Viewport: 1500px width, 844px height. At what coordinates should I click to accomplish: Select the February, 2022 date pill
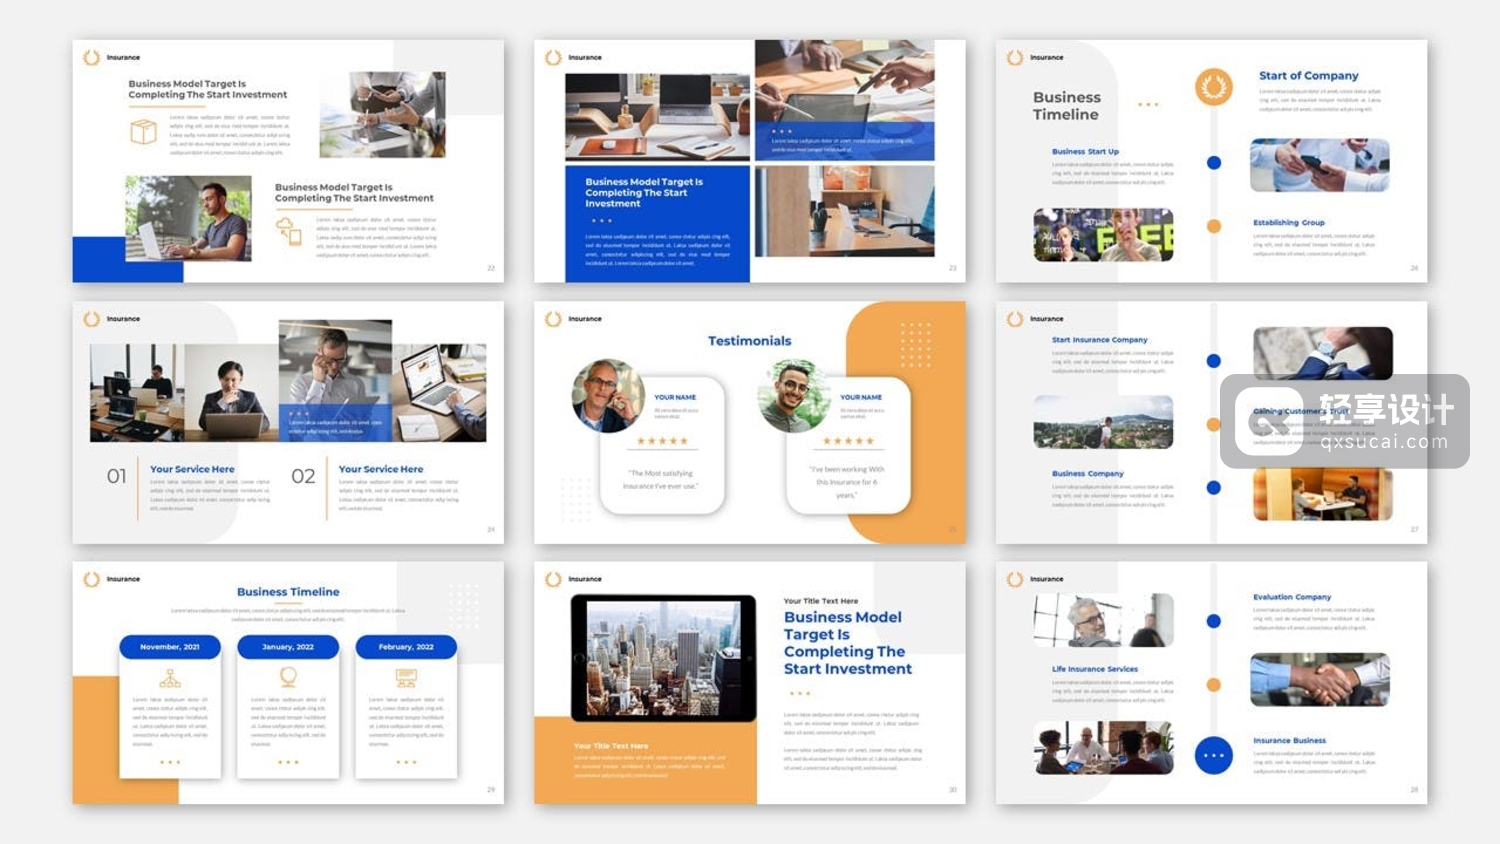click(406, 647)
